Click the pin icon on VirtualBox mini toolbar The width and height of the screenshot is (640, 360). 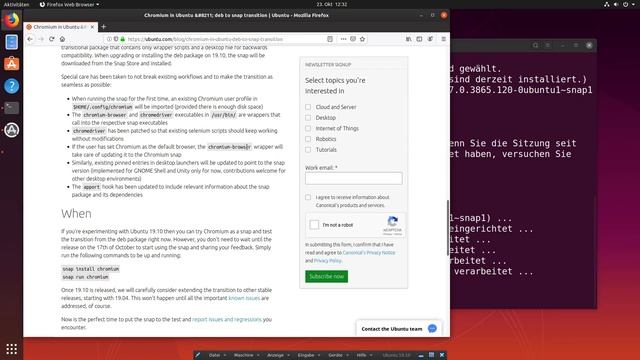tap(198, 355)
